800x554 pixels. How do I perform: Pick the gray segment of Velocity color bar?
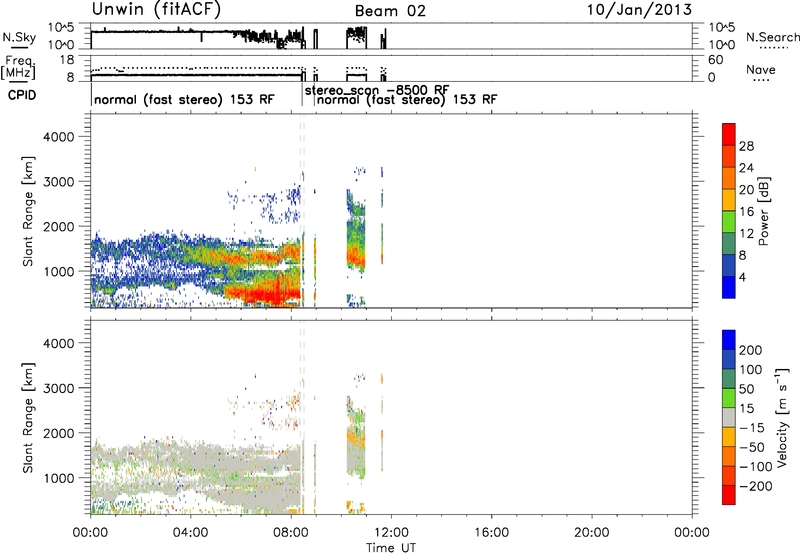click(729, 417)
